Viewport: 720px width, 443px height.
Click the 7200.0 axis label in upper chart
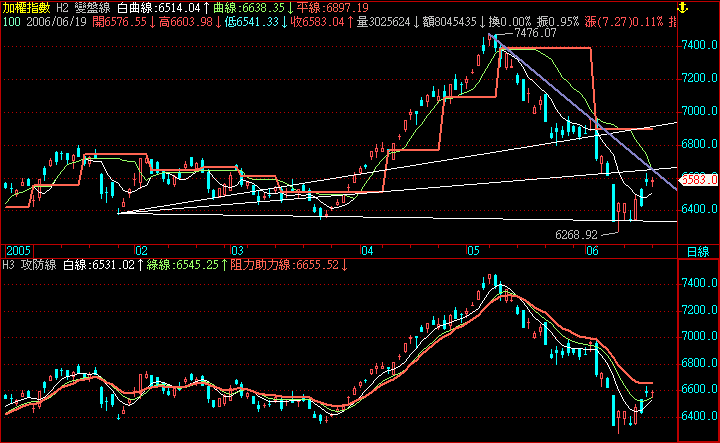(700, 78)
